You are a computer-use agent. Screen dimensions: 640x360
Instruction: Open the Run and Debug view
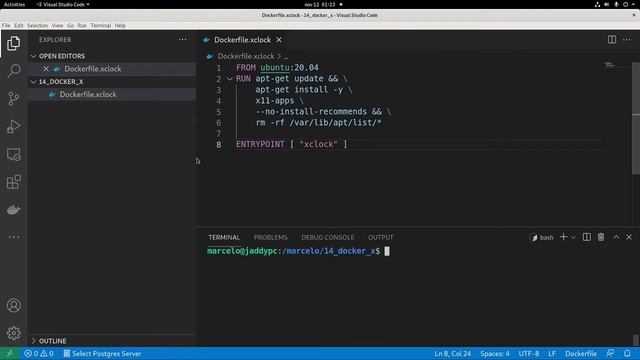coord(13,126)
